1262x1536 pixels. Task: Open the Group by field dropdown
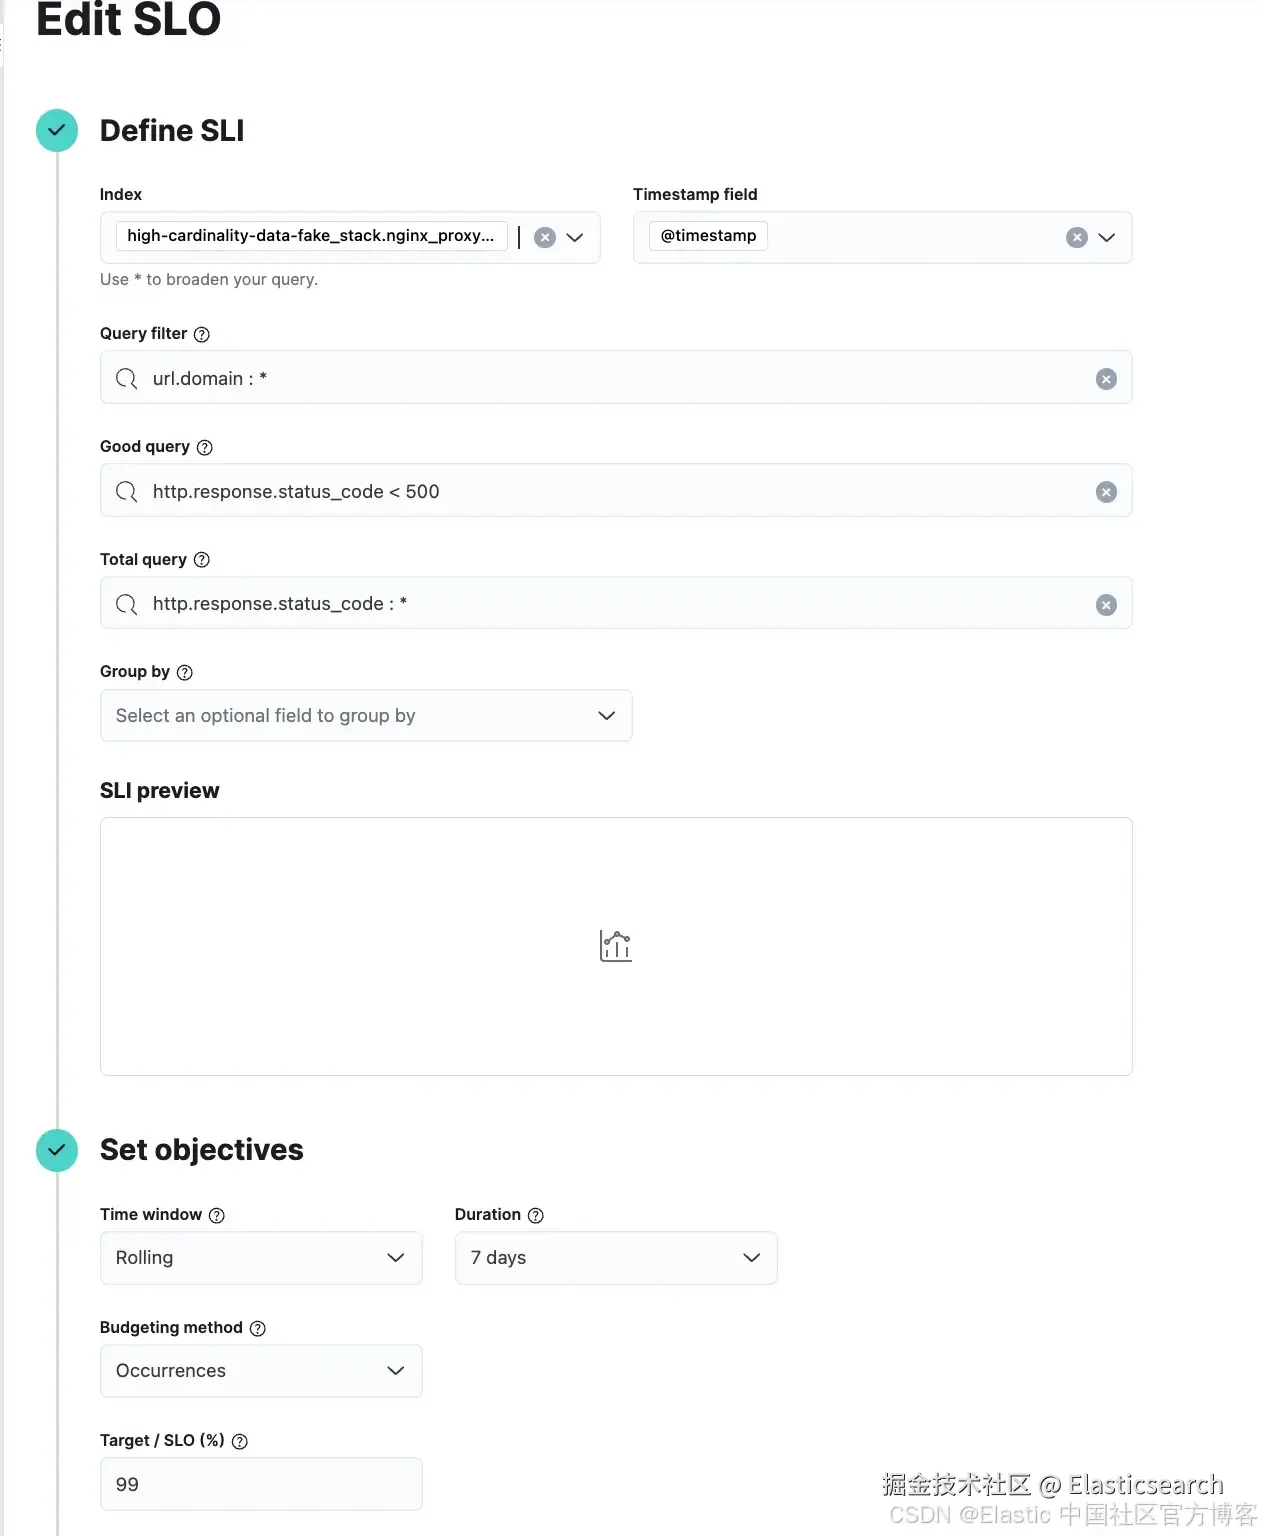coord(366,716)
